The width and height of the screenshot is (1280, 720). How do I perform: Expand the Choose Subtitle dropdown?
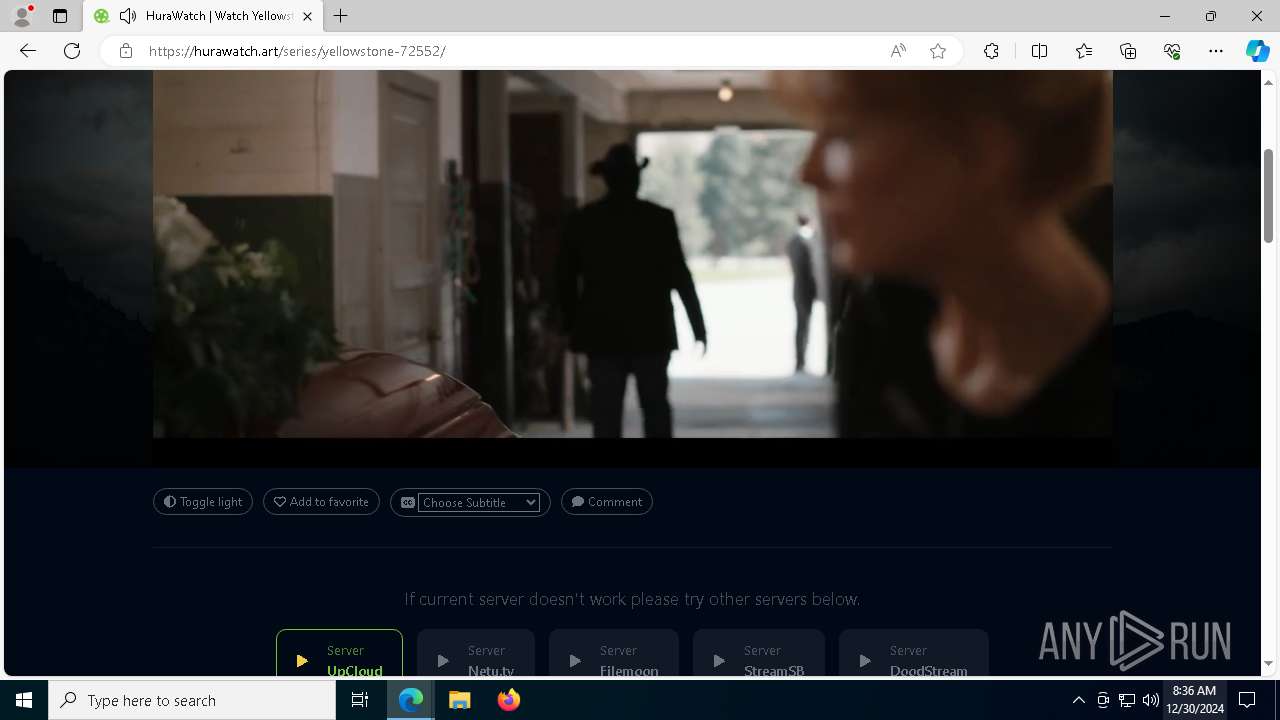pos(479,503)
